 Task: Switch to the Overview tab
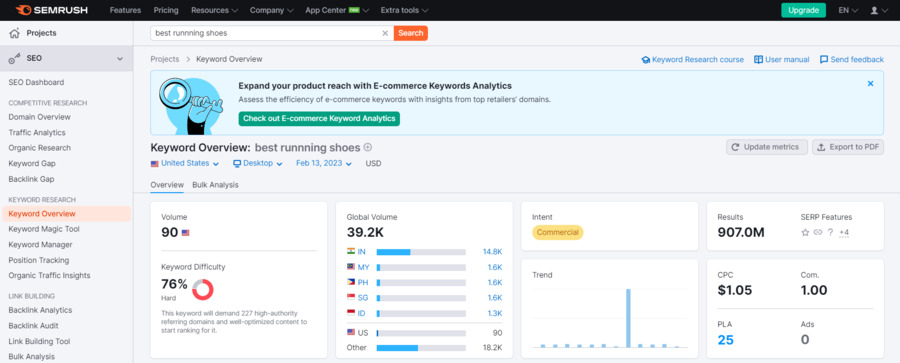(x=167, y=185)
